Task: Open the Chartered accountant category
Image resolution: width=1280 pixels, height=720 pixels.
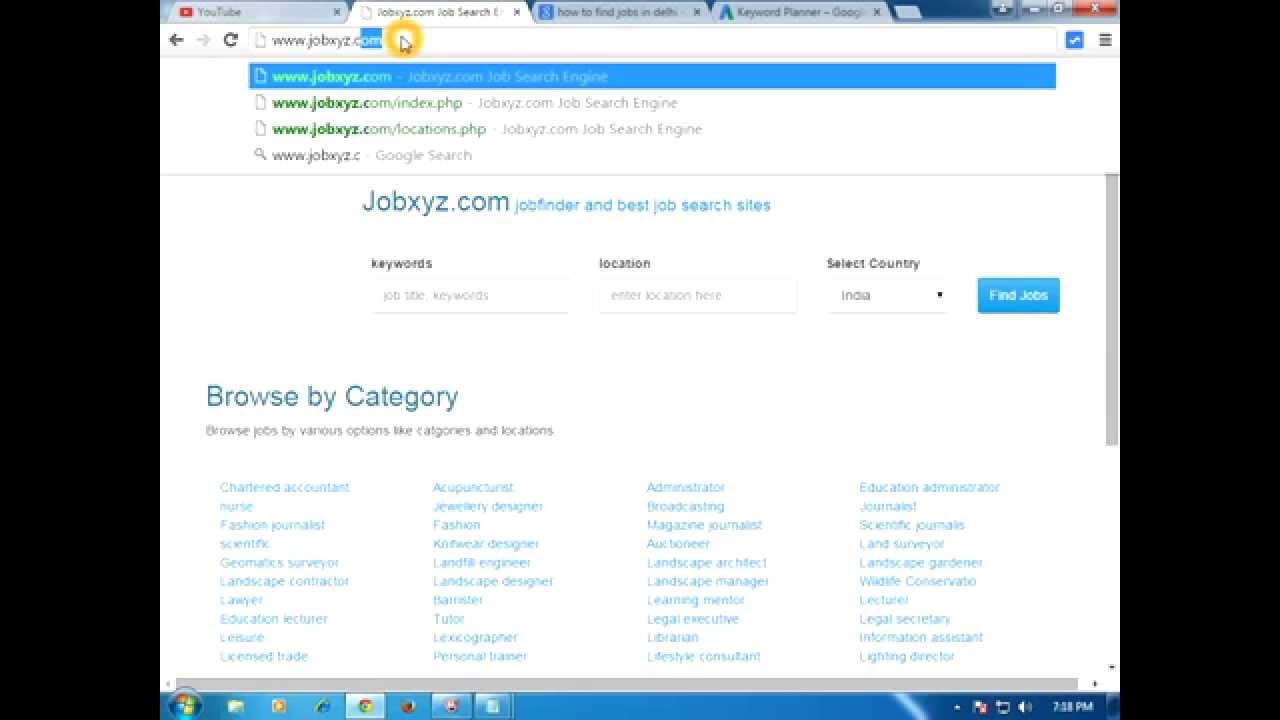Action: point(284,488)
